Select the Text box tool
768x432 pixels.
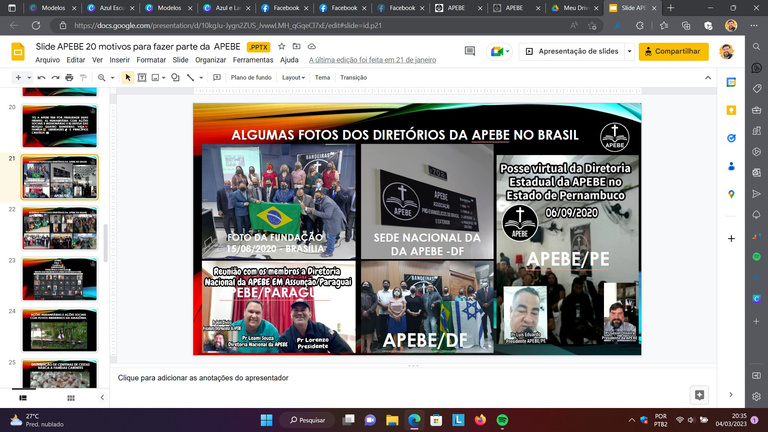[x=142, y=77]
